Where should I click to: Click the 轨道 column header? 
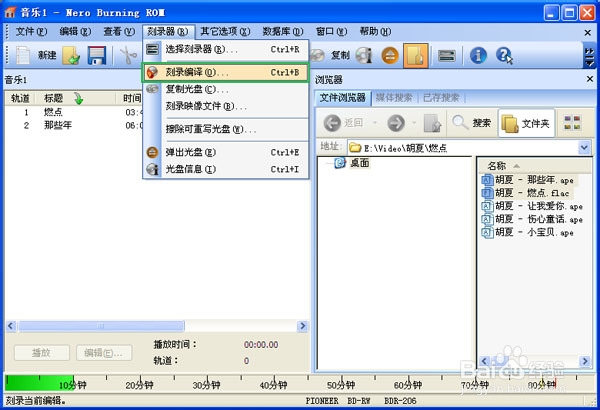pyautogui.click(x=20, y=98)
